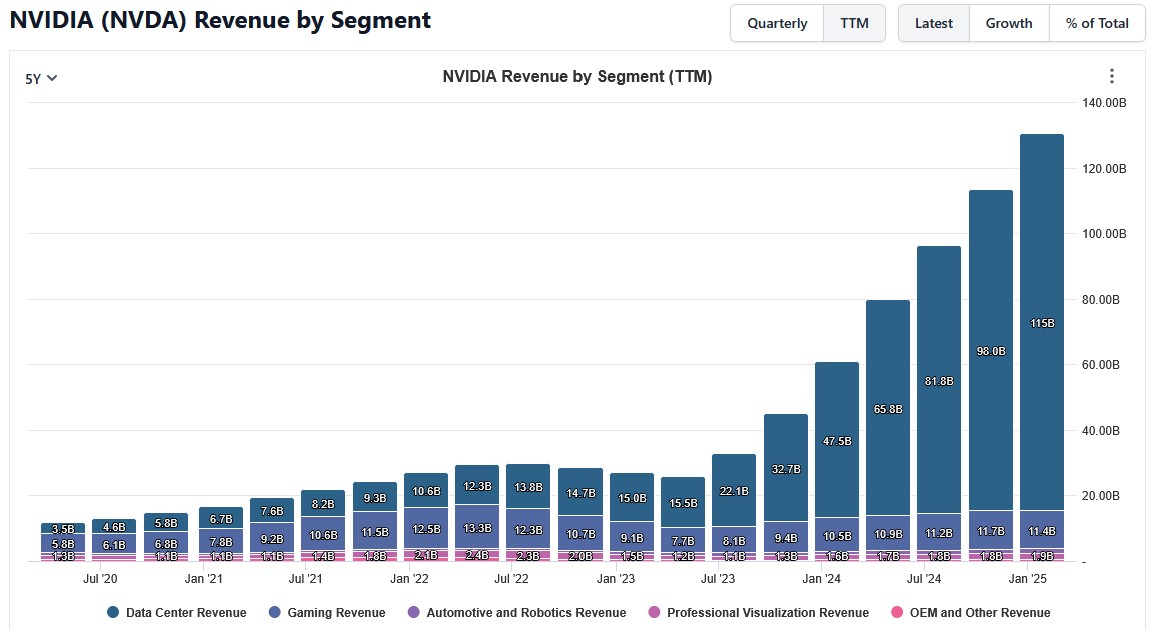Click the 47.5B Data Center bar segment
The height and width of the screenshot is (630, 1158).
(x=837, y=440)
